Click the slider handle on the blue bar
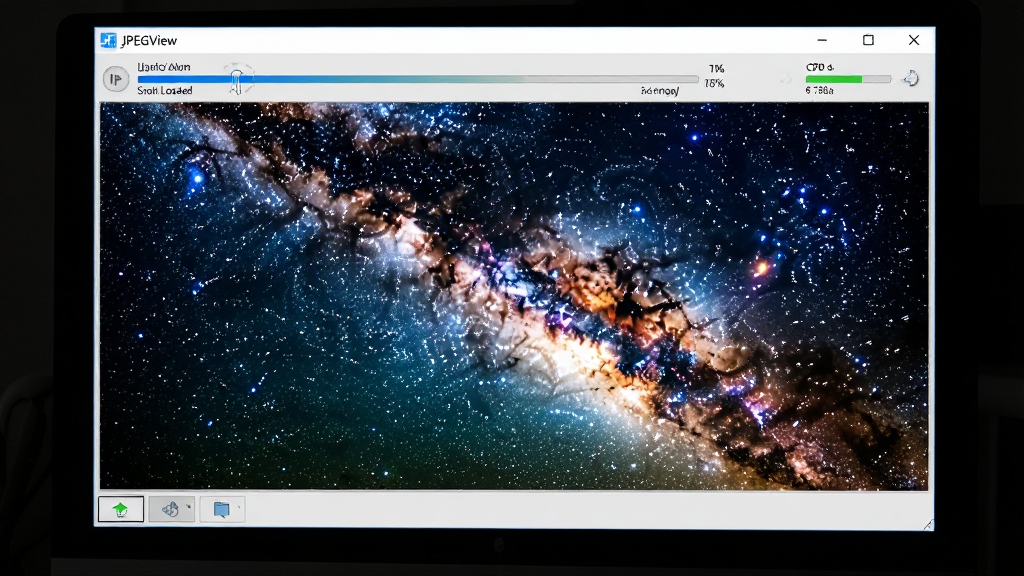The width and height of the screenshot is (1024, 576). pos(236,82)
